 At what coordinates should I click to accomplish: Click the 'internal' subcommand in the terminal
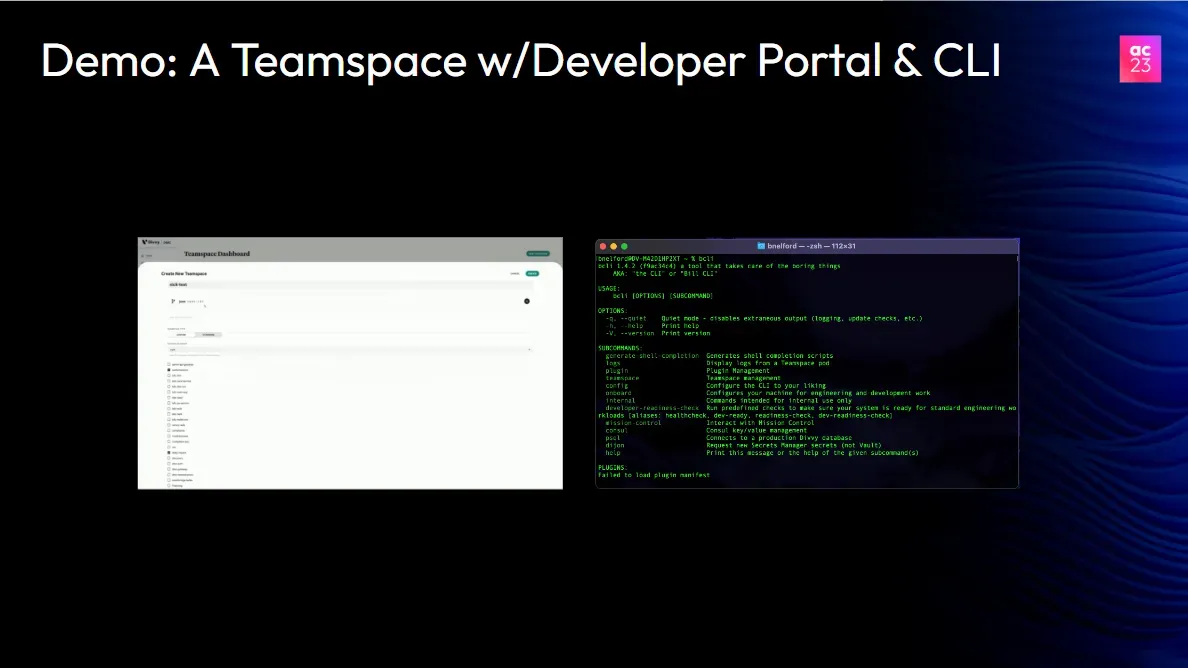coord(621,401)
